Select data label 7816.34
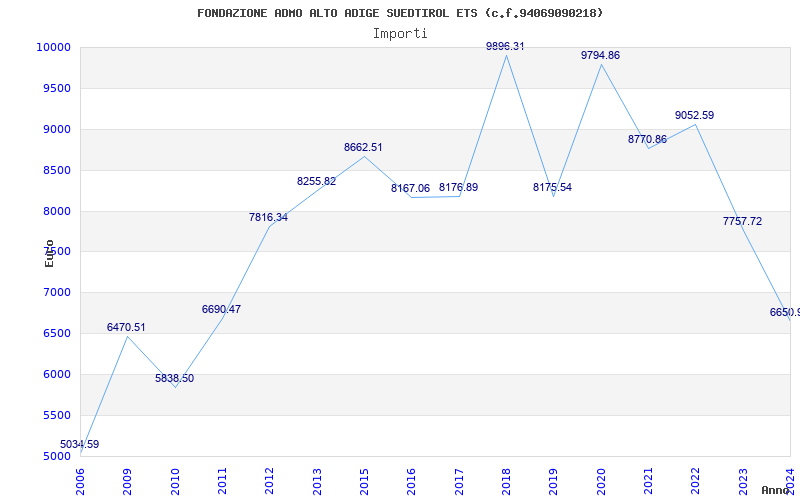Viewport: 800px width, 500px height. click(x=268, y=217)
